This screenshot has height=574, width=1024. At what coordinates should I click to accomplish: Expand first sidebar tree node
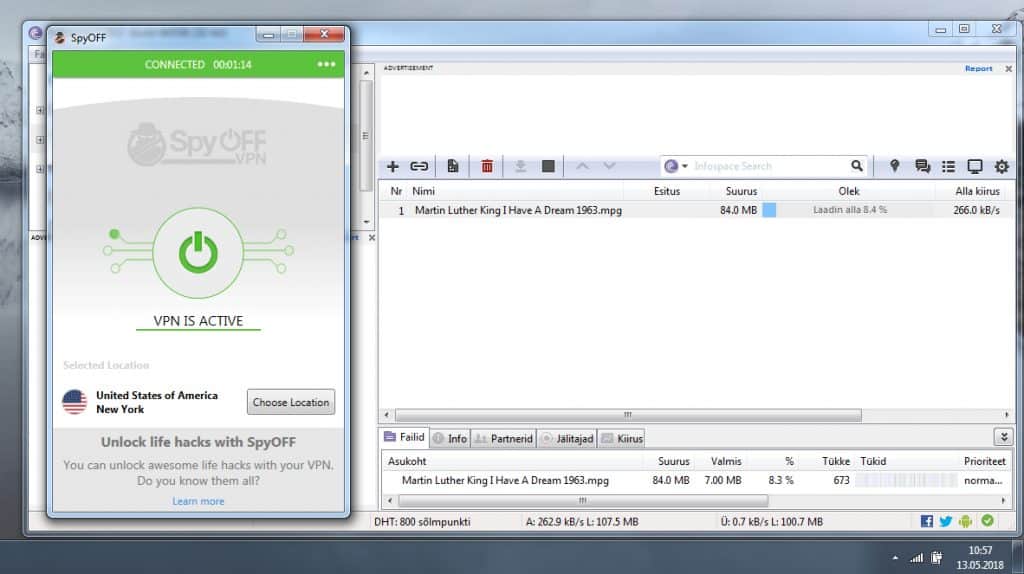coord(40,110)
